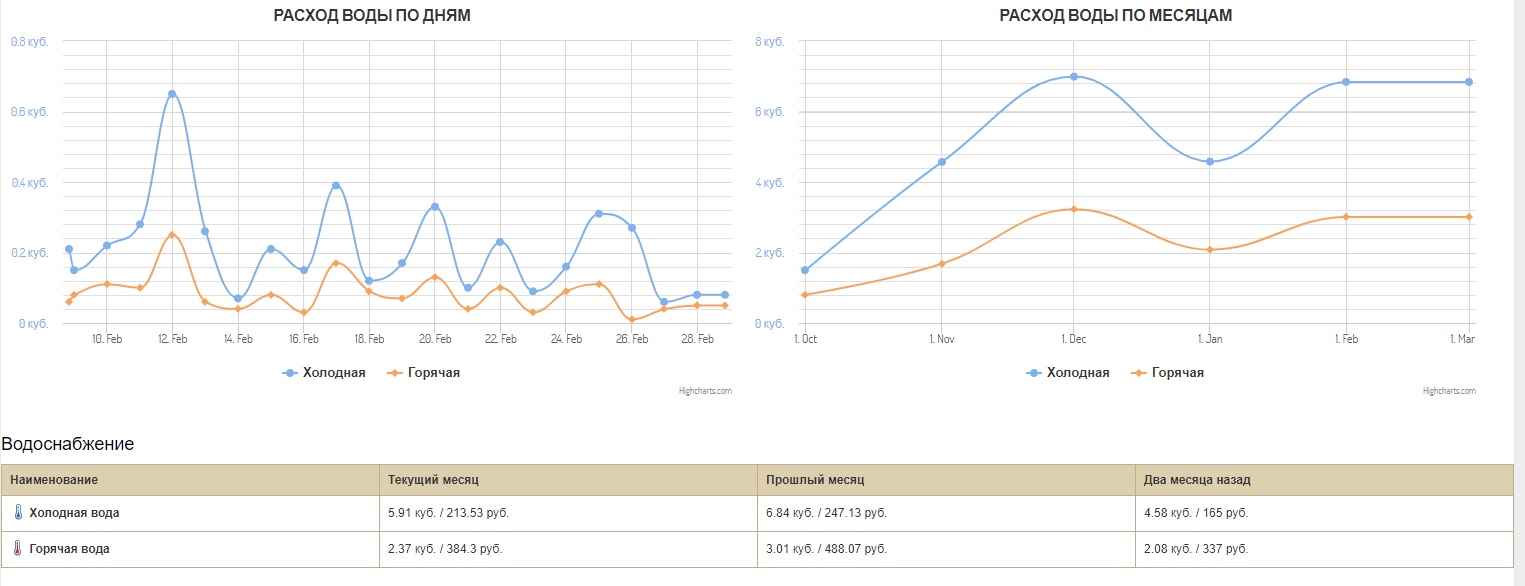Open Highcharts.com link under daily chart
This screenshot has height=586, width=1525.
pos(705,391)
